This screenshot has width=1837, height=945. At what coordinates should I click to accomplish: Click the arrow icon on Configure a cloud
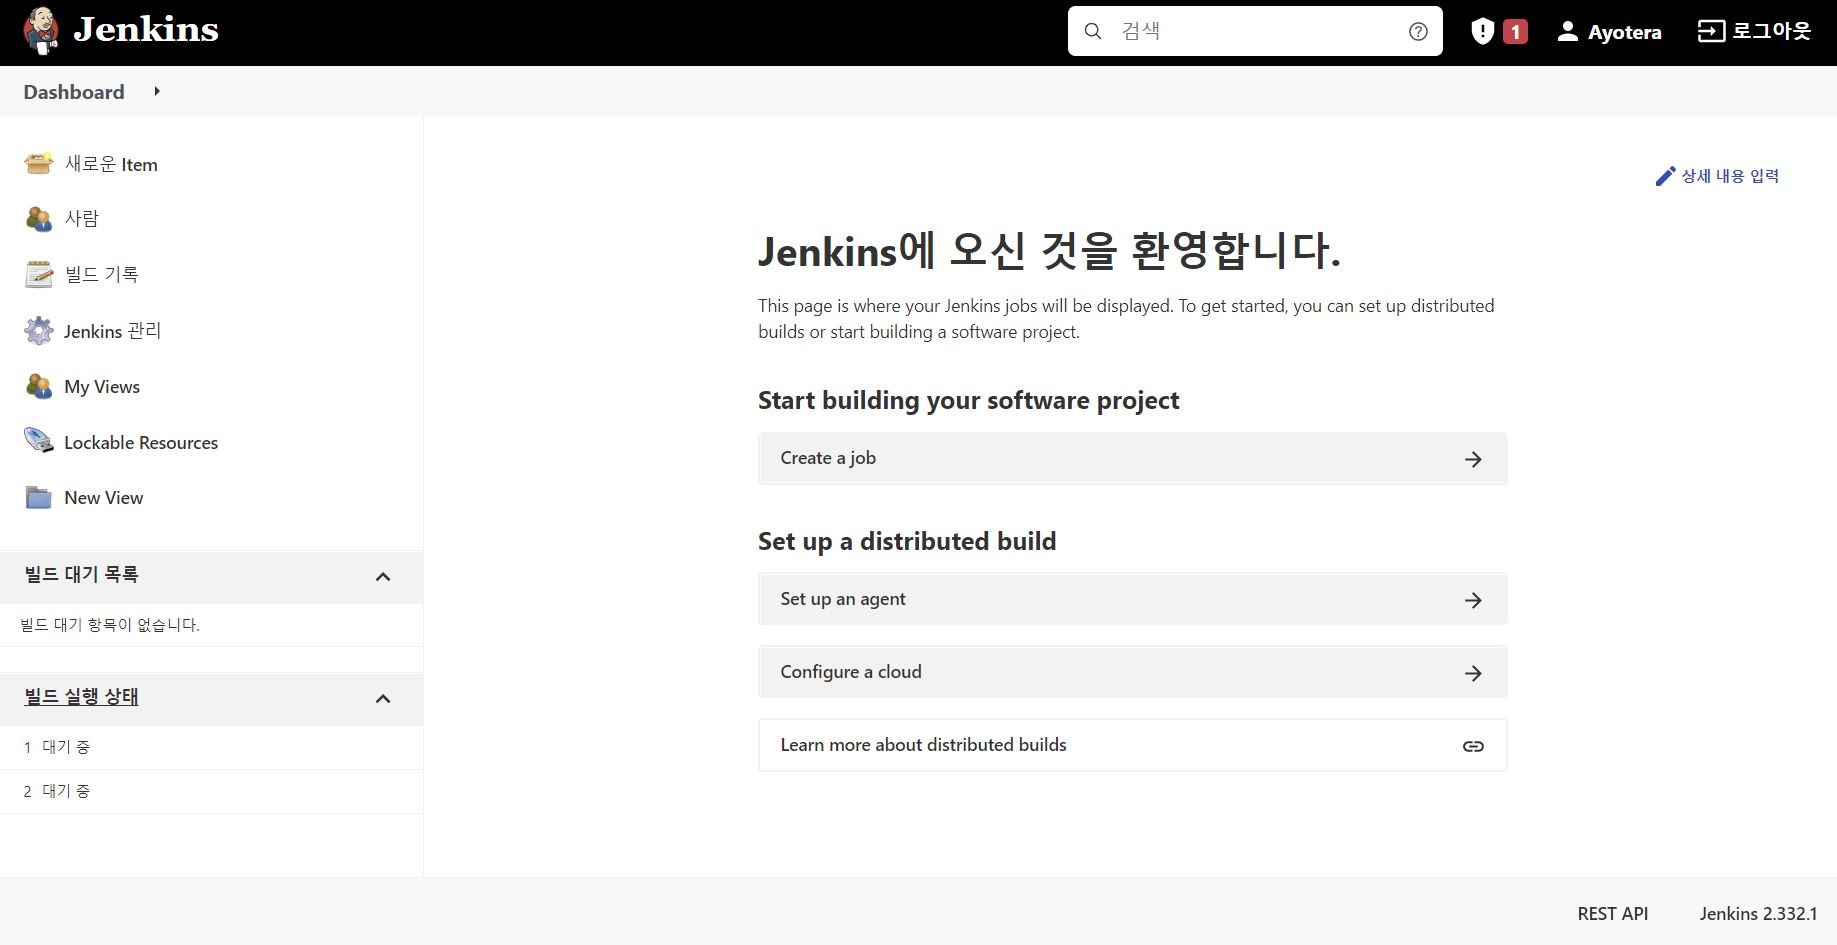[x=1473, y=673]
